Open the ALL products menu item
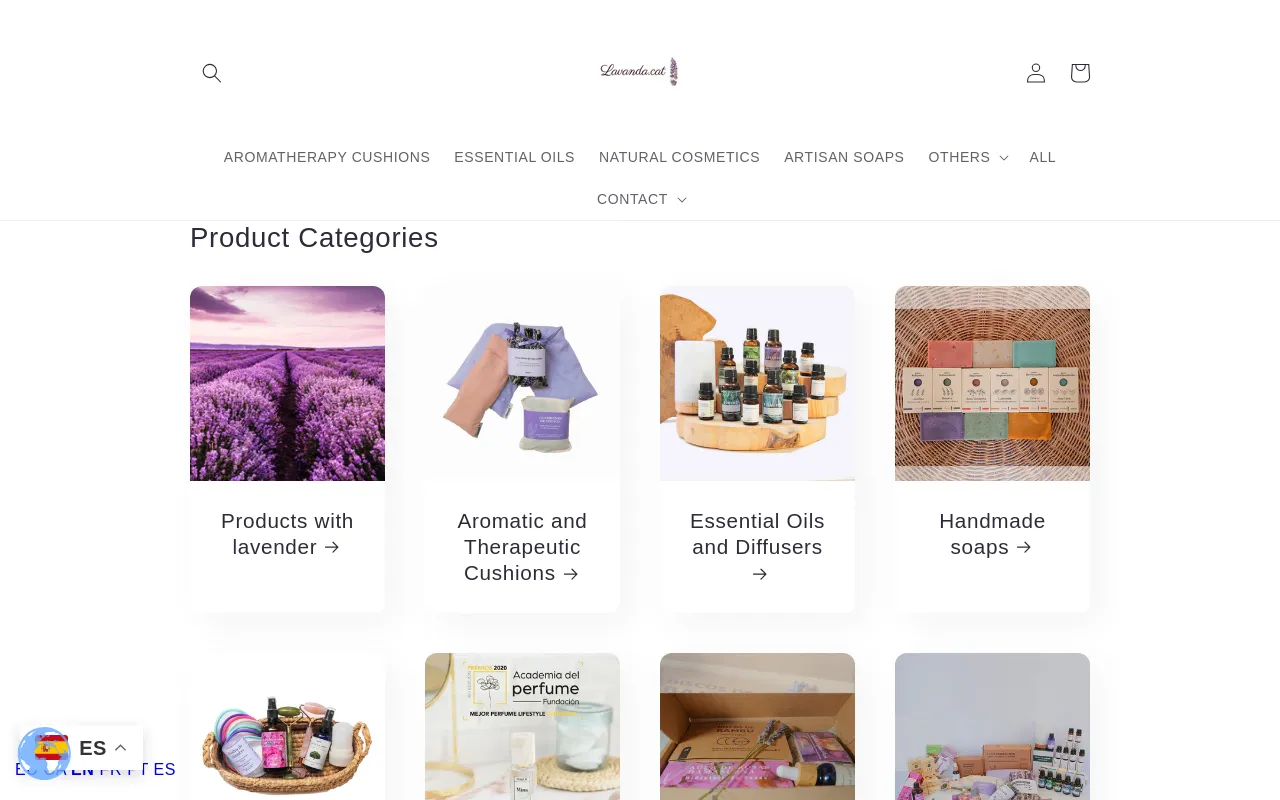Viewport: 1280px width, 800px height. (1042, 157)
